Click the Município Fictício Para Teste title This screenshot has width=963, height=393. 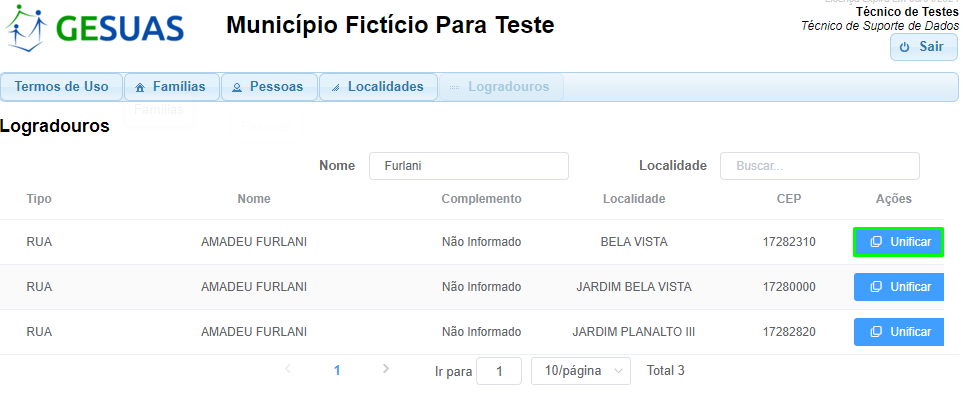click(x=390, y=25)
